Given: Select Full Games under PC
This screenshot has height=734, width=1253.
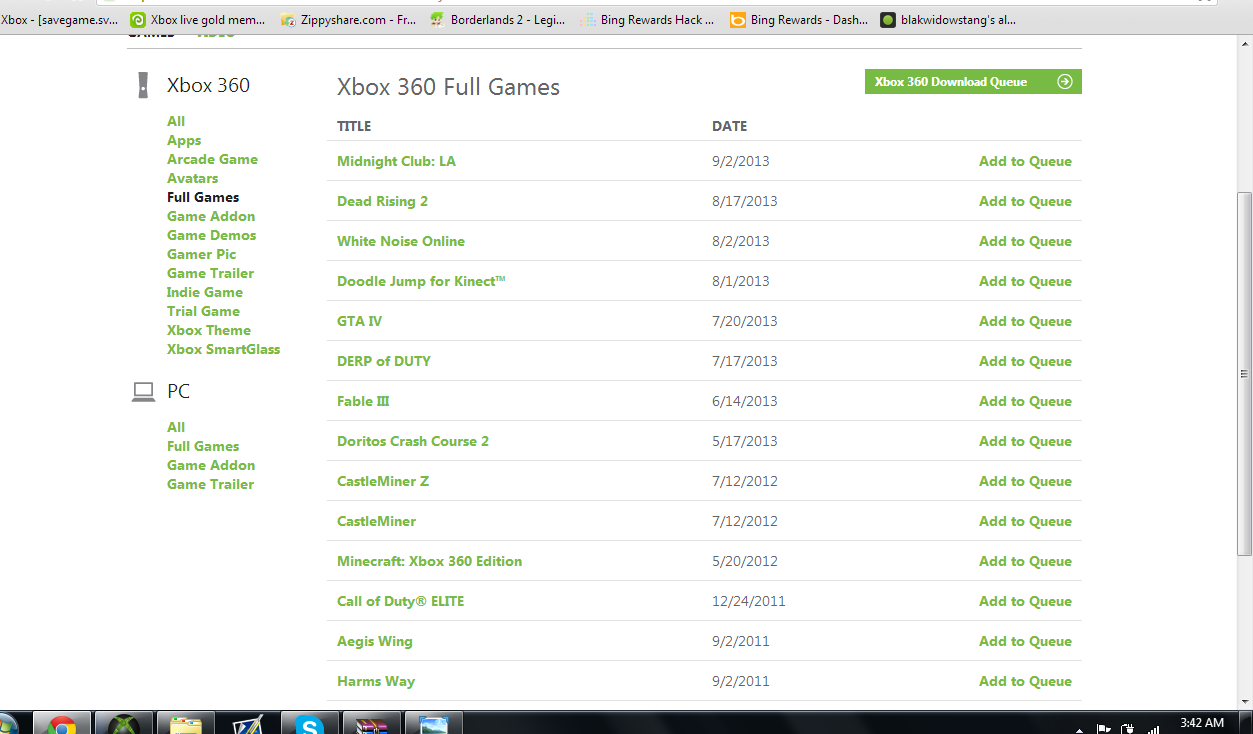Looking at the screenshot, I should click(203, 446).
